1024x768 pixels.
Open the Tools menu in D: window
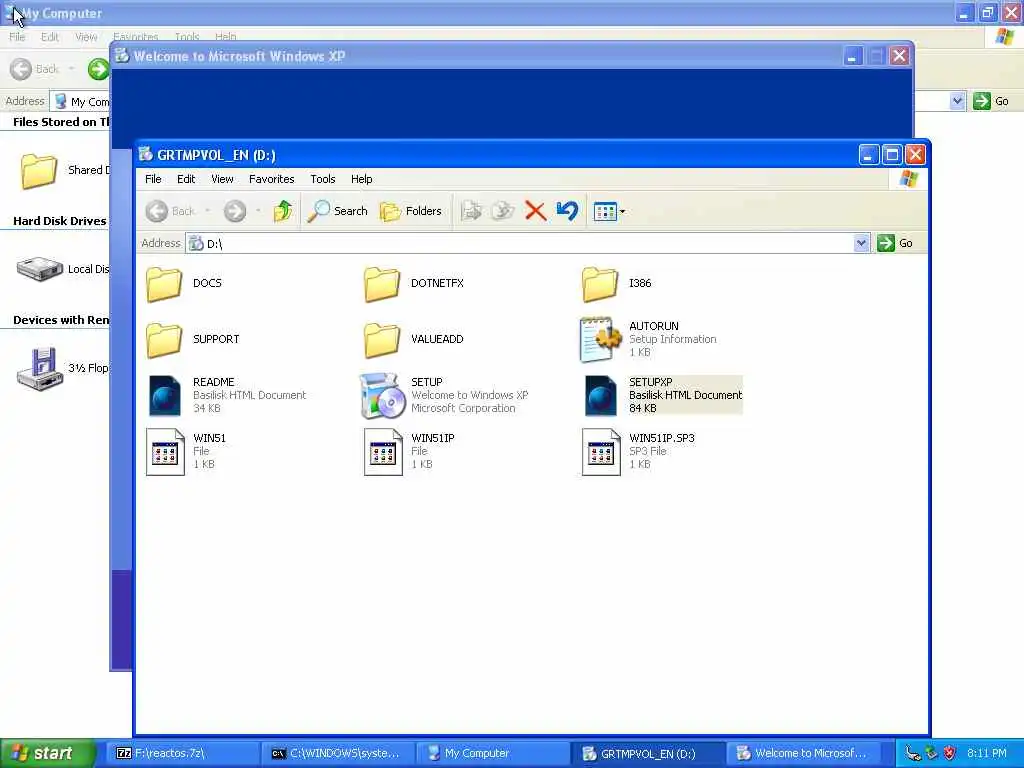(x=323, y=179)
